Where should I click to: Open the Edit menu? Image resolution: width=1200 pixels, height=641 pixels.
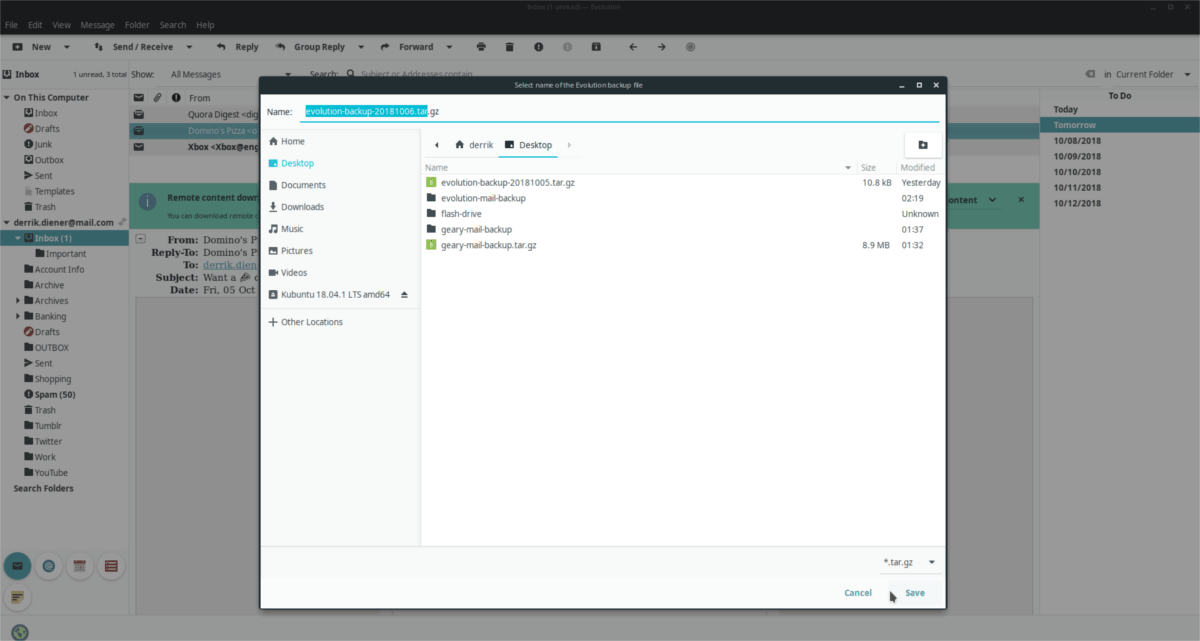point(36,24)
